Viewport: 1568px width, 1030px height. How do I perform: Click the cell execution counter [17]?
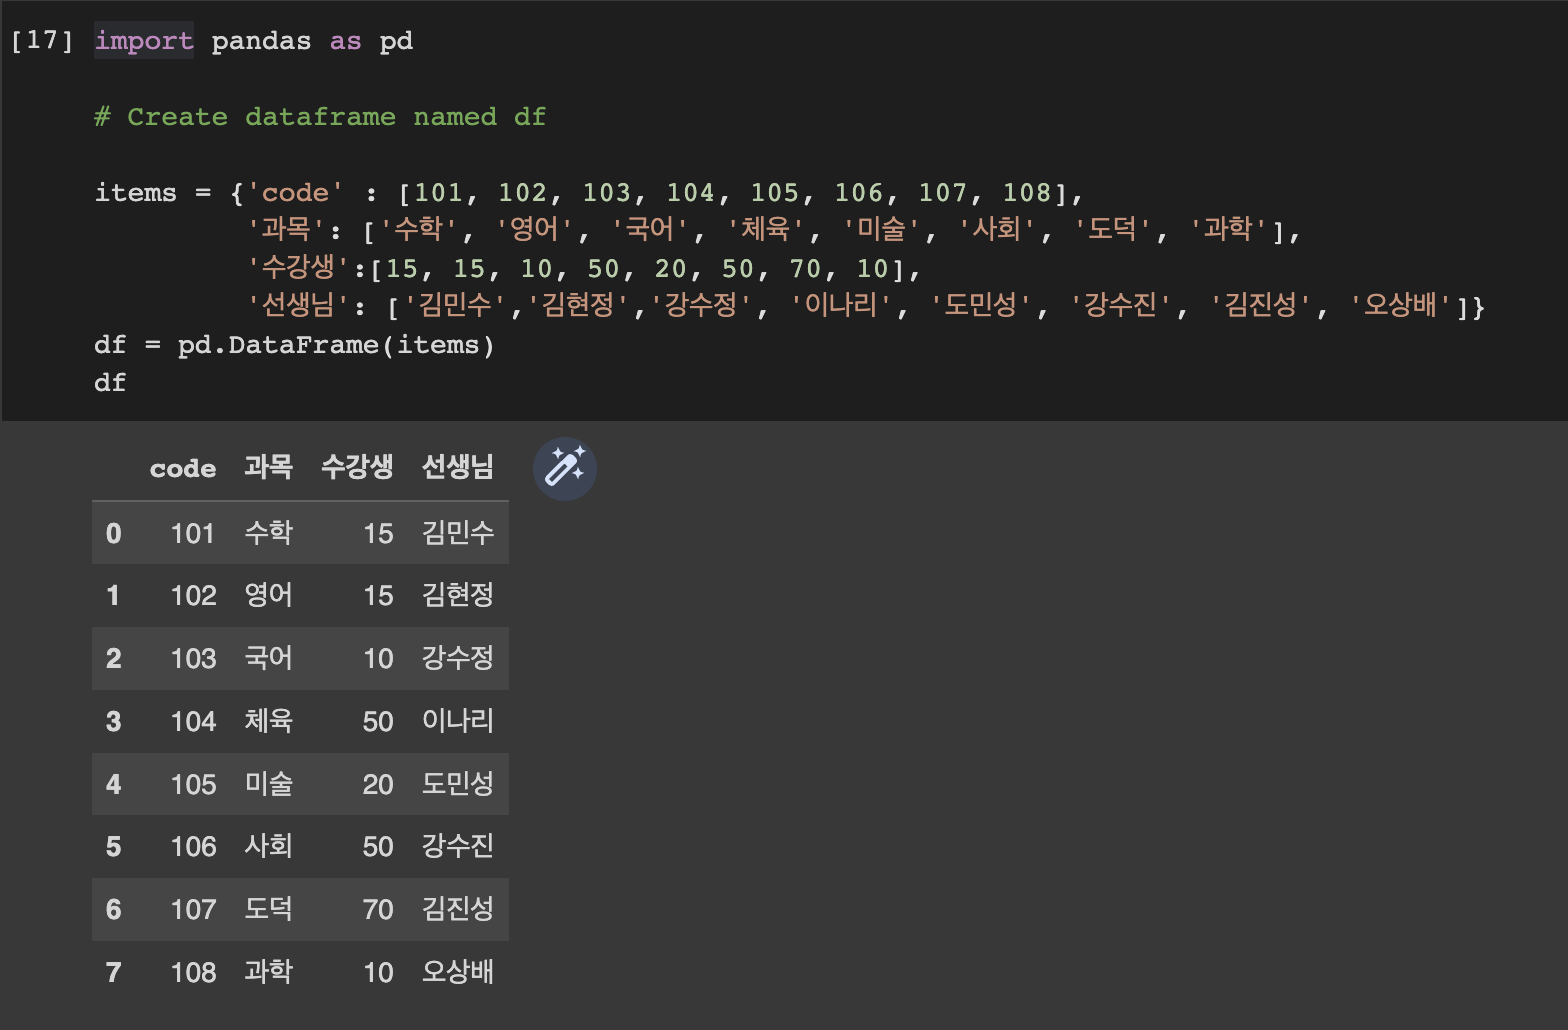pos(42,40)
